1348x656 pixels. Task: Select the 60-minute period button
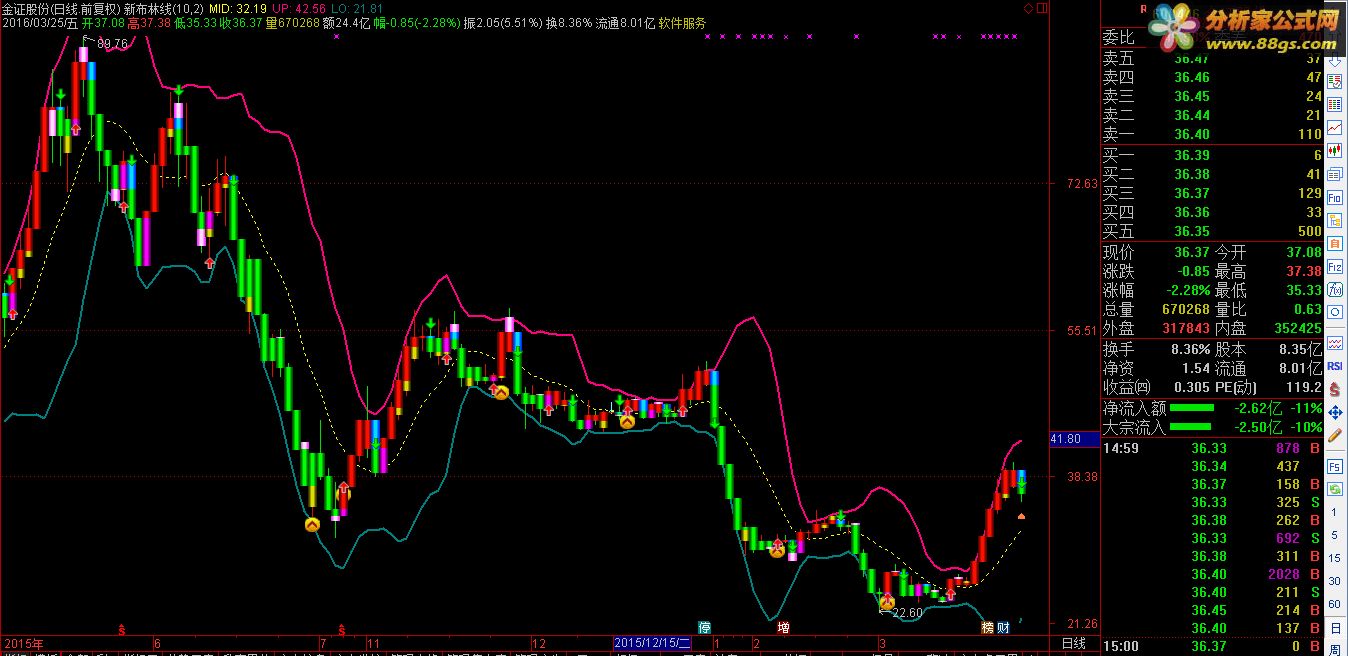point(1334,604)
